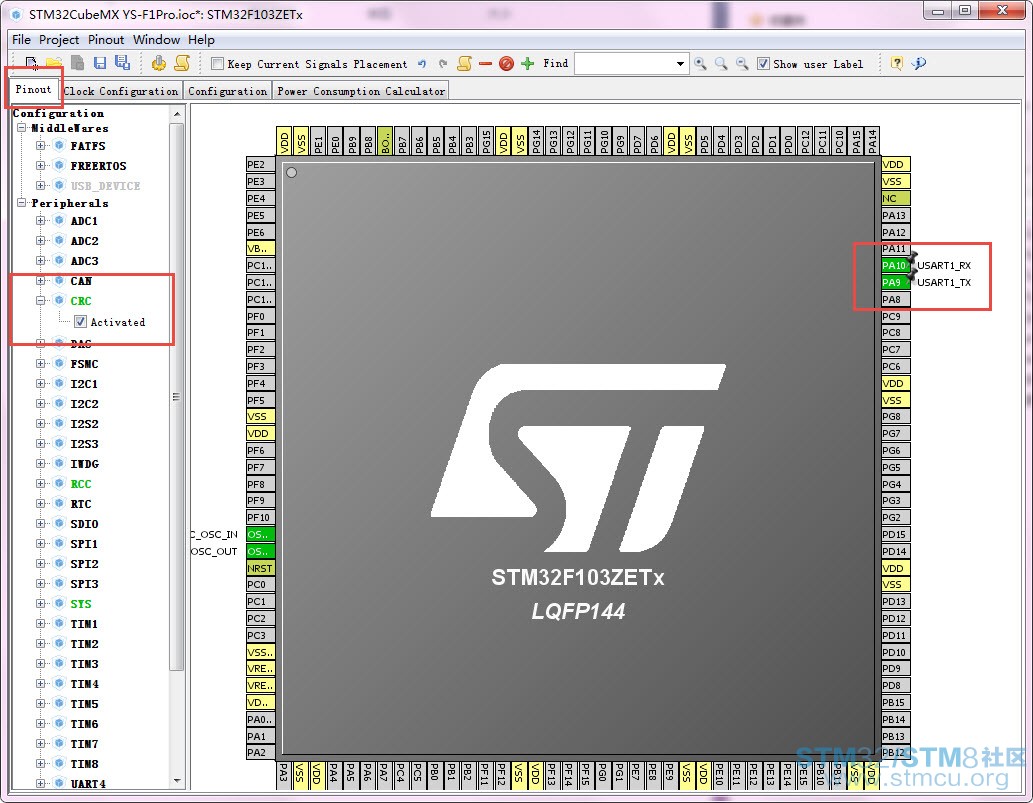1033x803 pixels.
Task: Expand the ADC1 peripheral node
Action: coord(40,221)
